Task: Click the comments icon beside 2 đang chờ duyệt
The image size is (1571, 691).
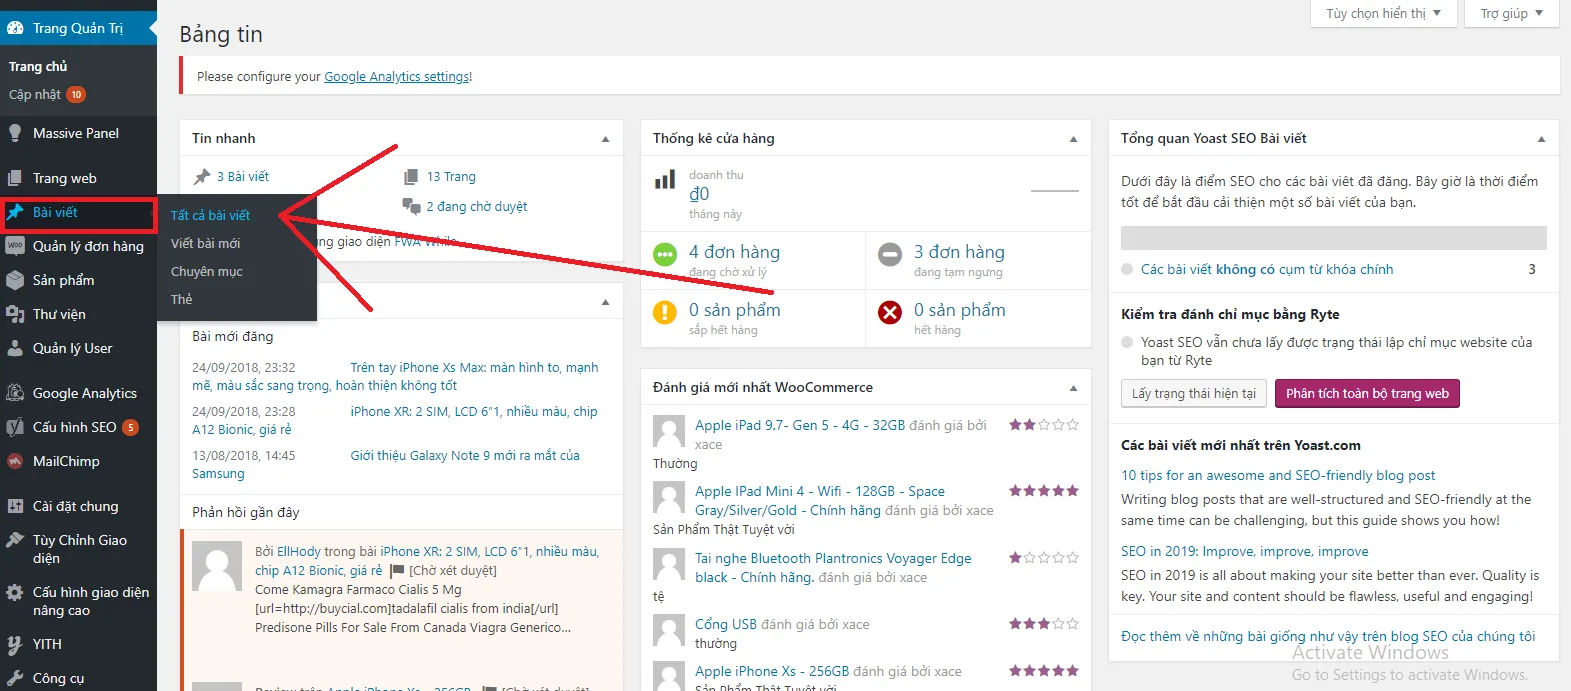Action: click(x=411, y=206)
